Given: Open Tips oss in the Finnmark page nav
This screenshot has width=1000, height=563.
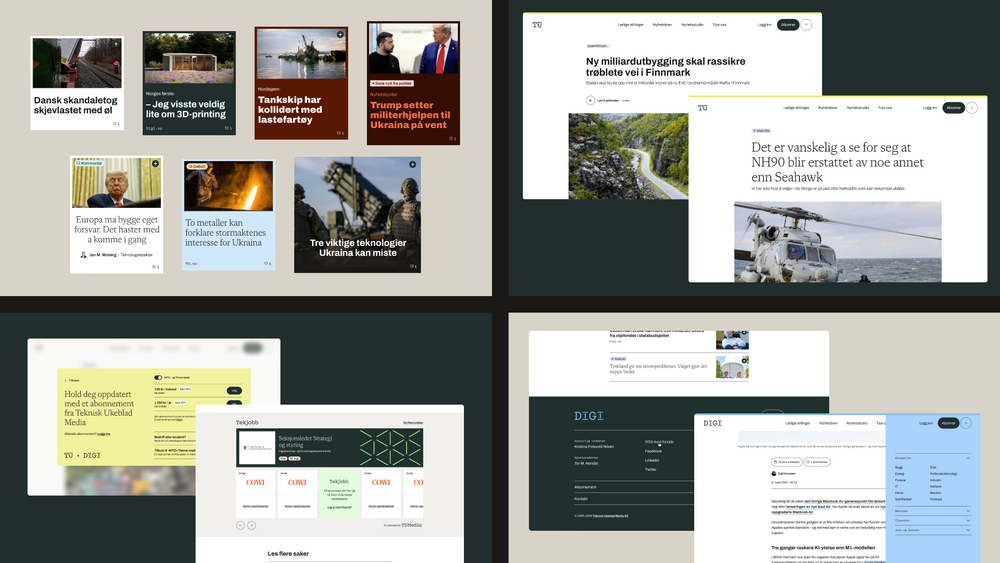Looking at the screenshot, I should [719, 25].
